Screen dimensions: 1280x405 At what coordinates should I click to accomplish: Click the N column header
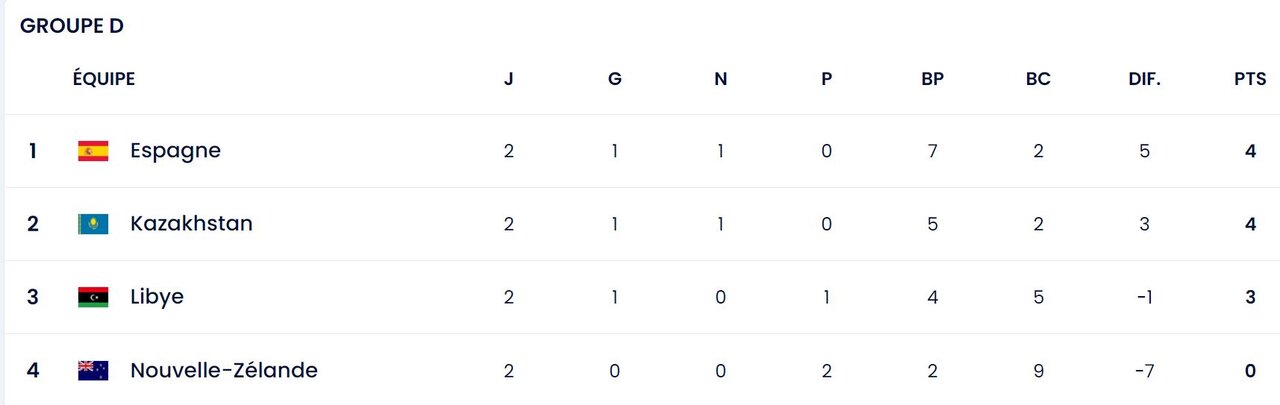(720, 80)
